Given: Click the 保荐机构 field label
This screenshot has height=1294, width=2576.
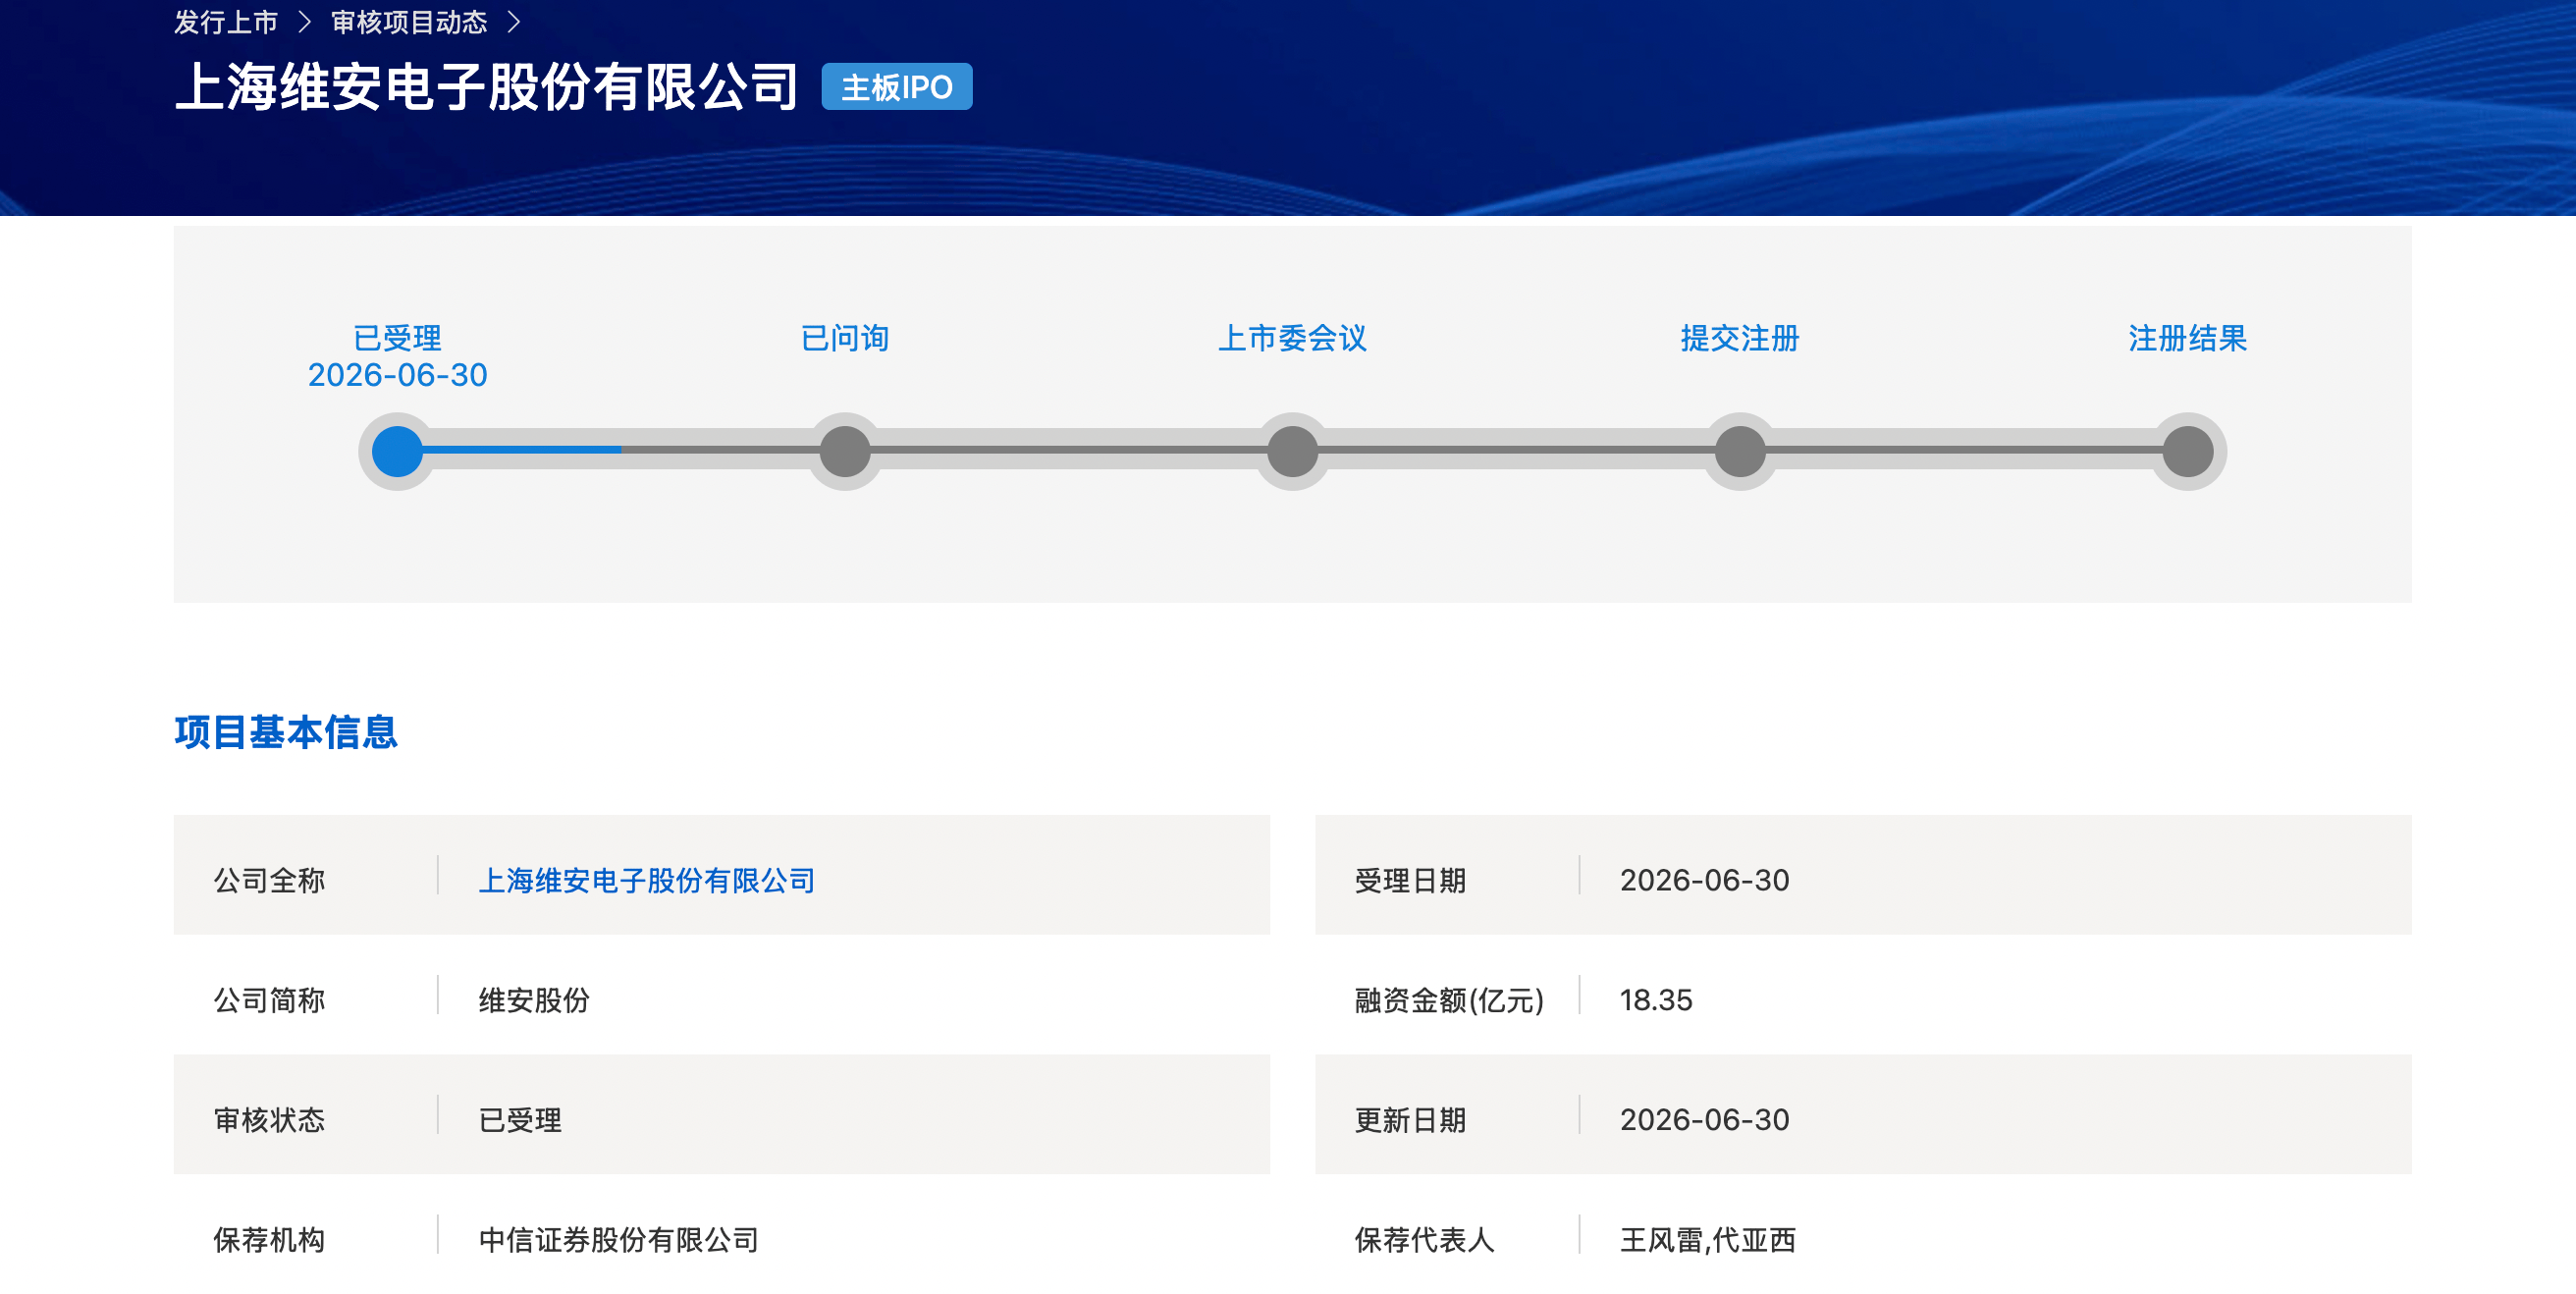Looking at the screenshot, I should coord(269,1240).
